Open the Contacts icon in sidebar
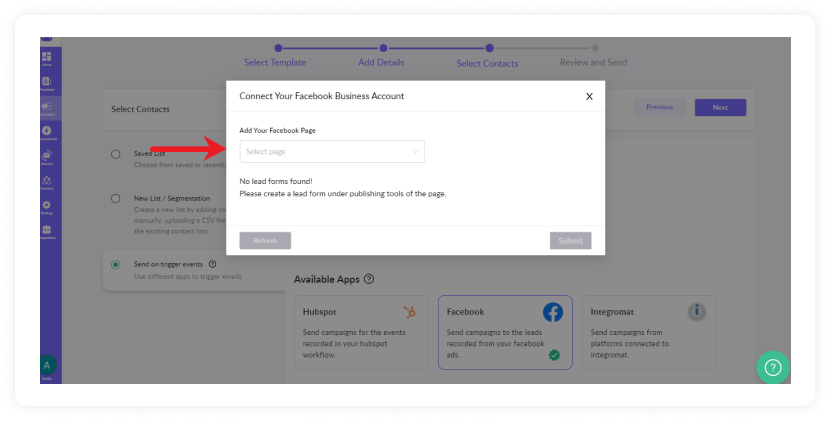Viewport: 830px width, 421px height. 47,182
